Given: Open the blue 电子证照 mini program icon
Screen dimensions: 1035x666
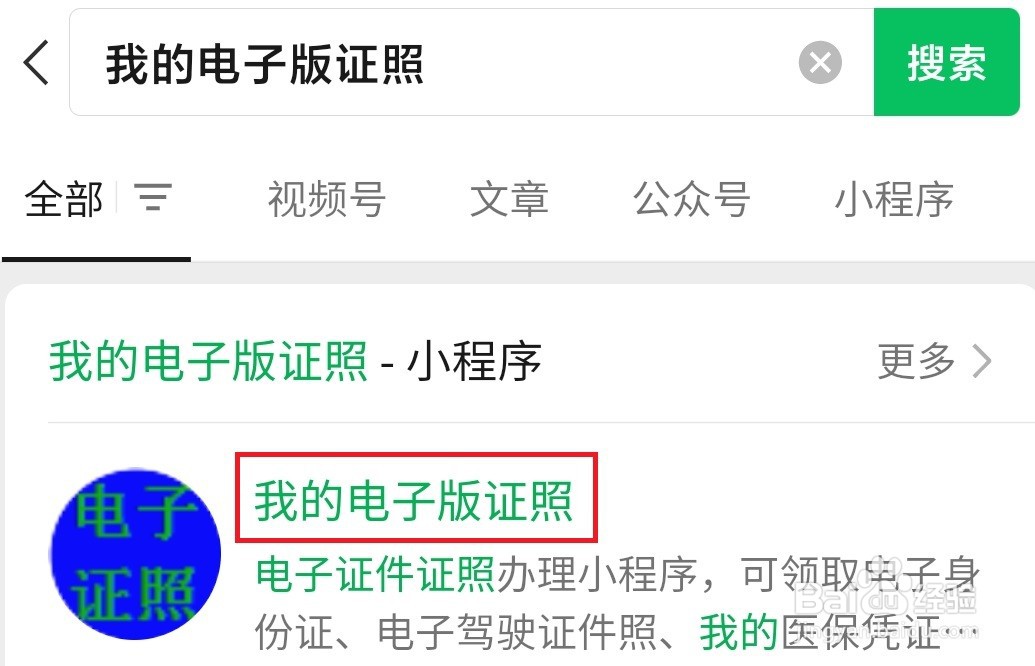Looking at the screenshot, I should tap(136, 554).
